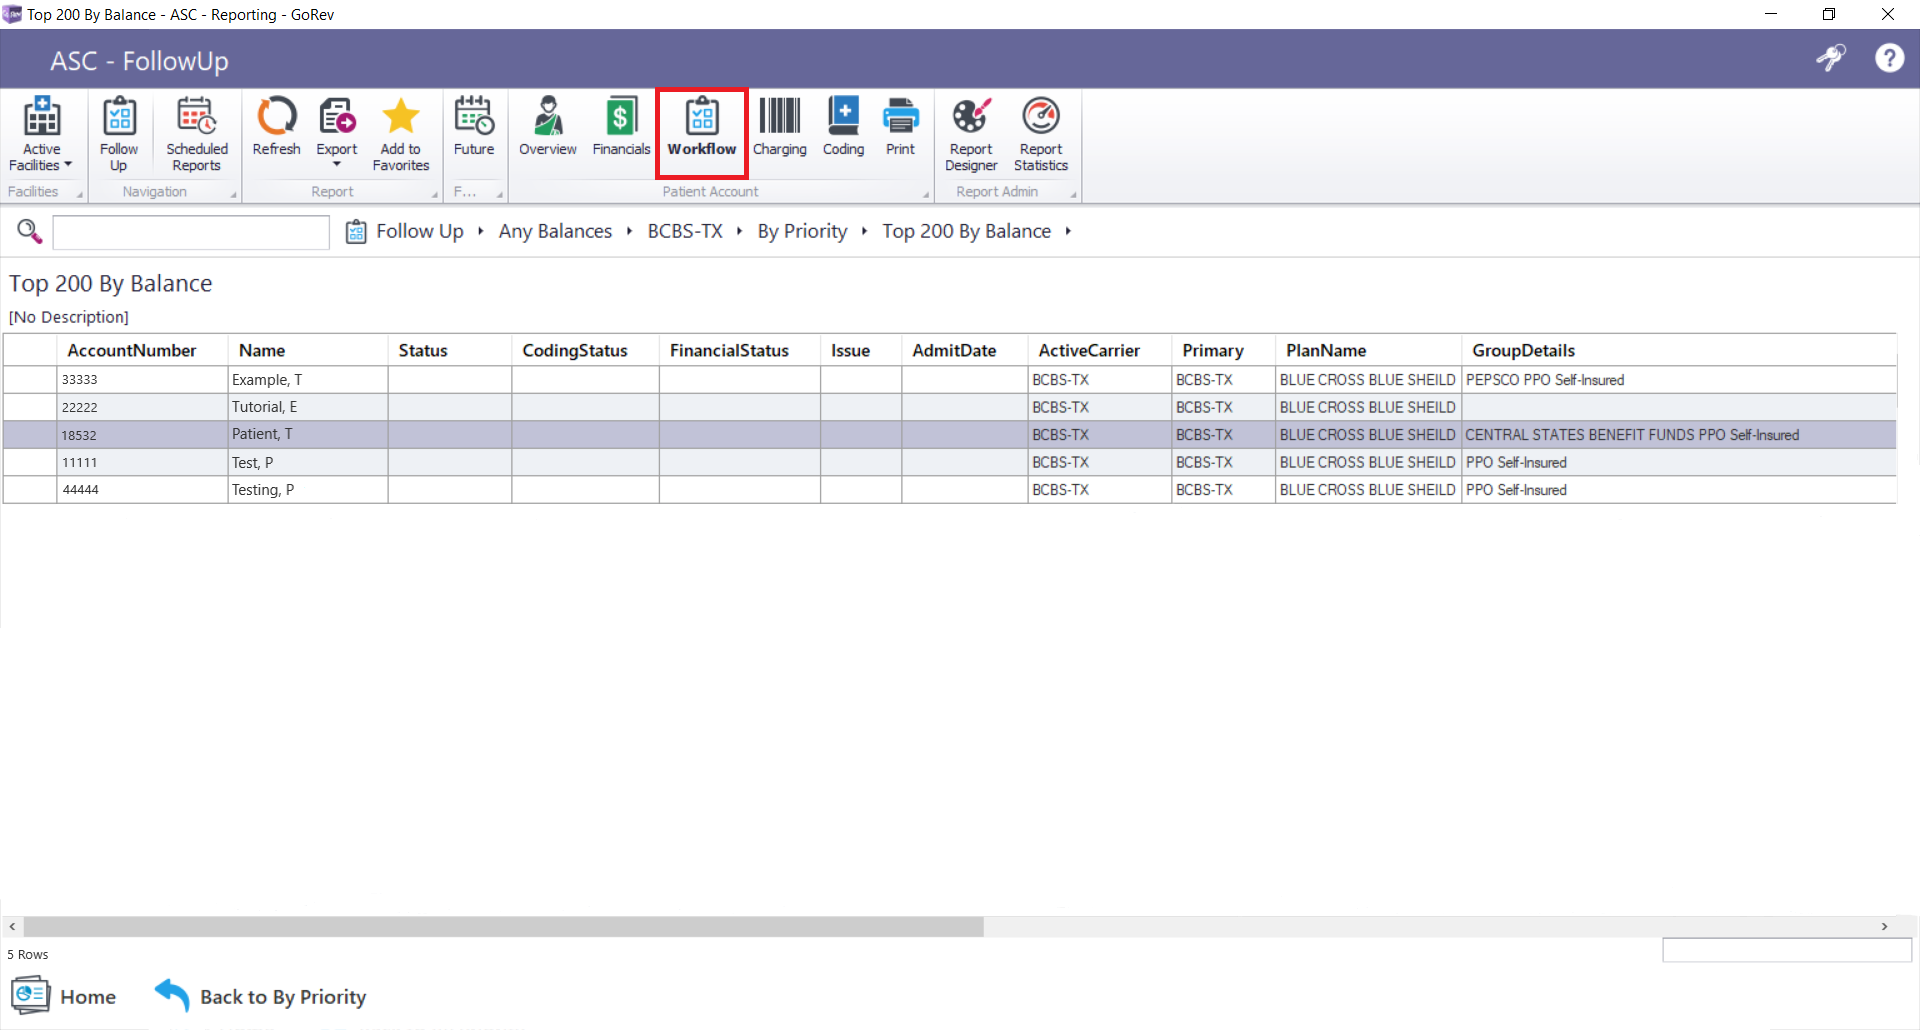Click the Future button in ribbon
The image size is (1920, 1030).
pos(474,127)
